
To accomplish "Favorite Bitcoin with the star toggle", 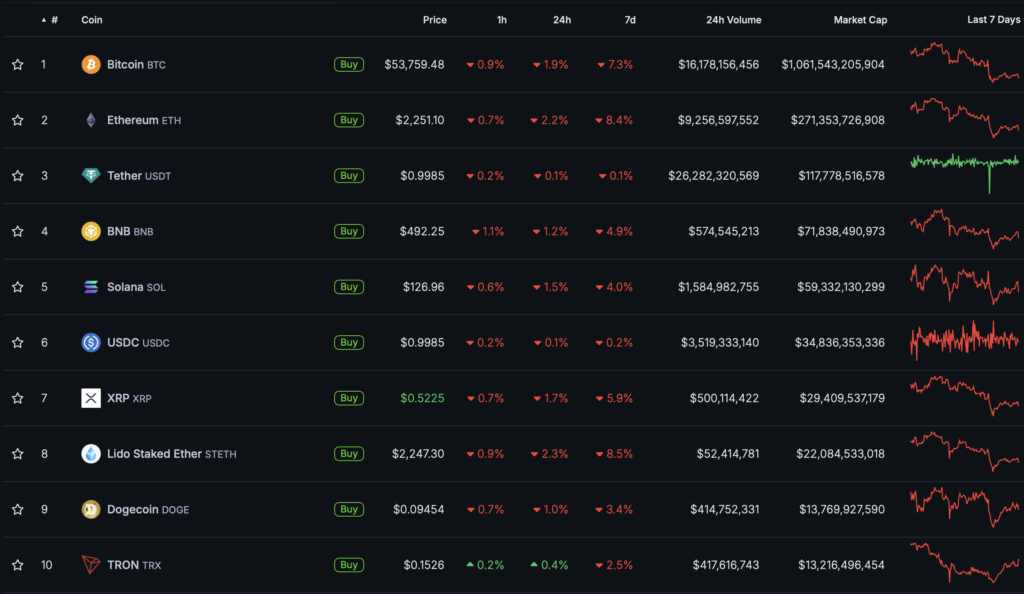I will coord(17,65).
